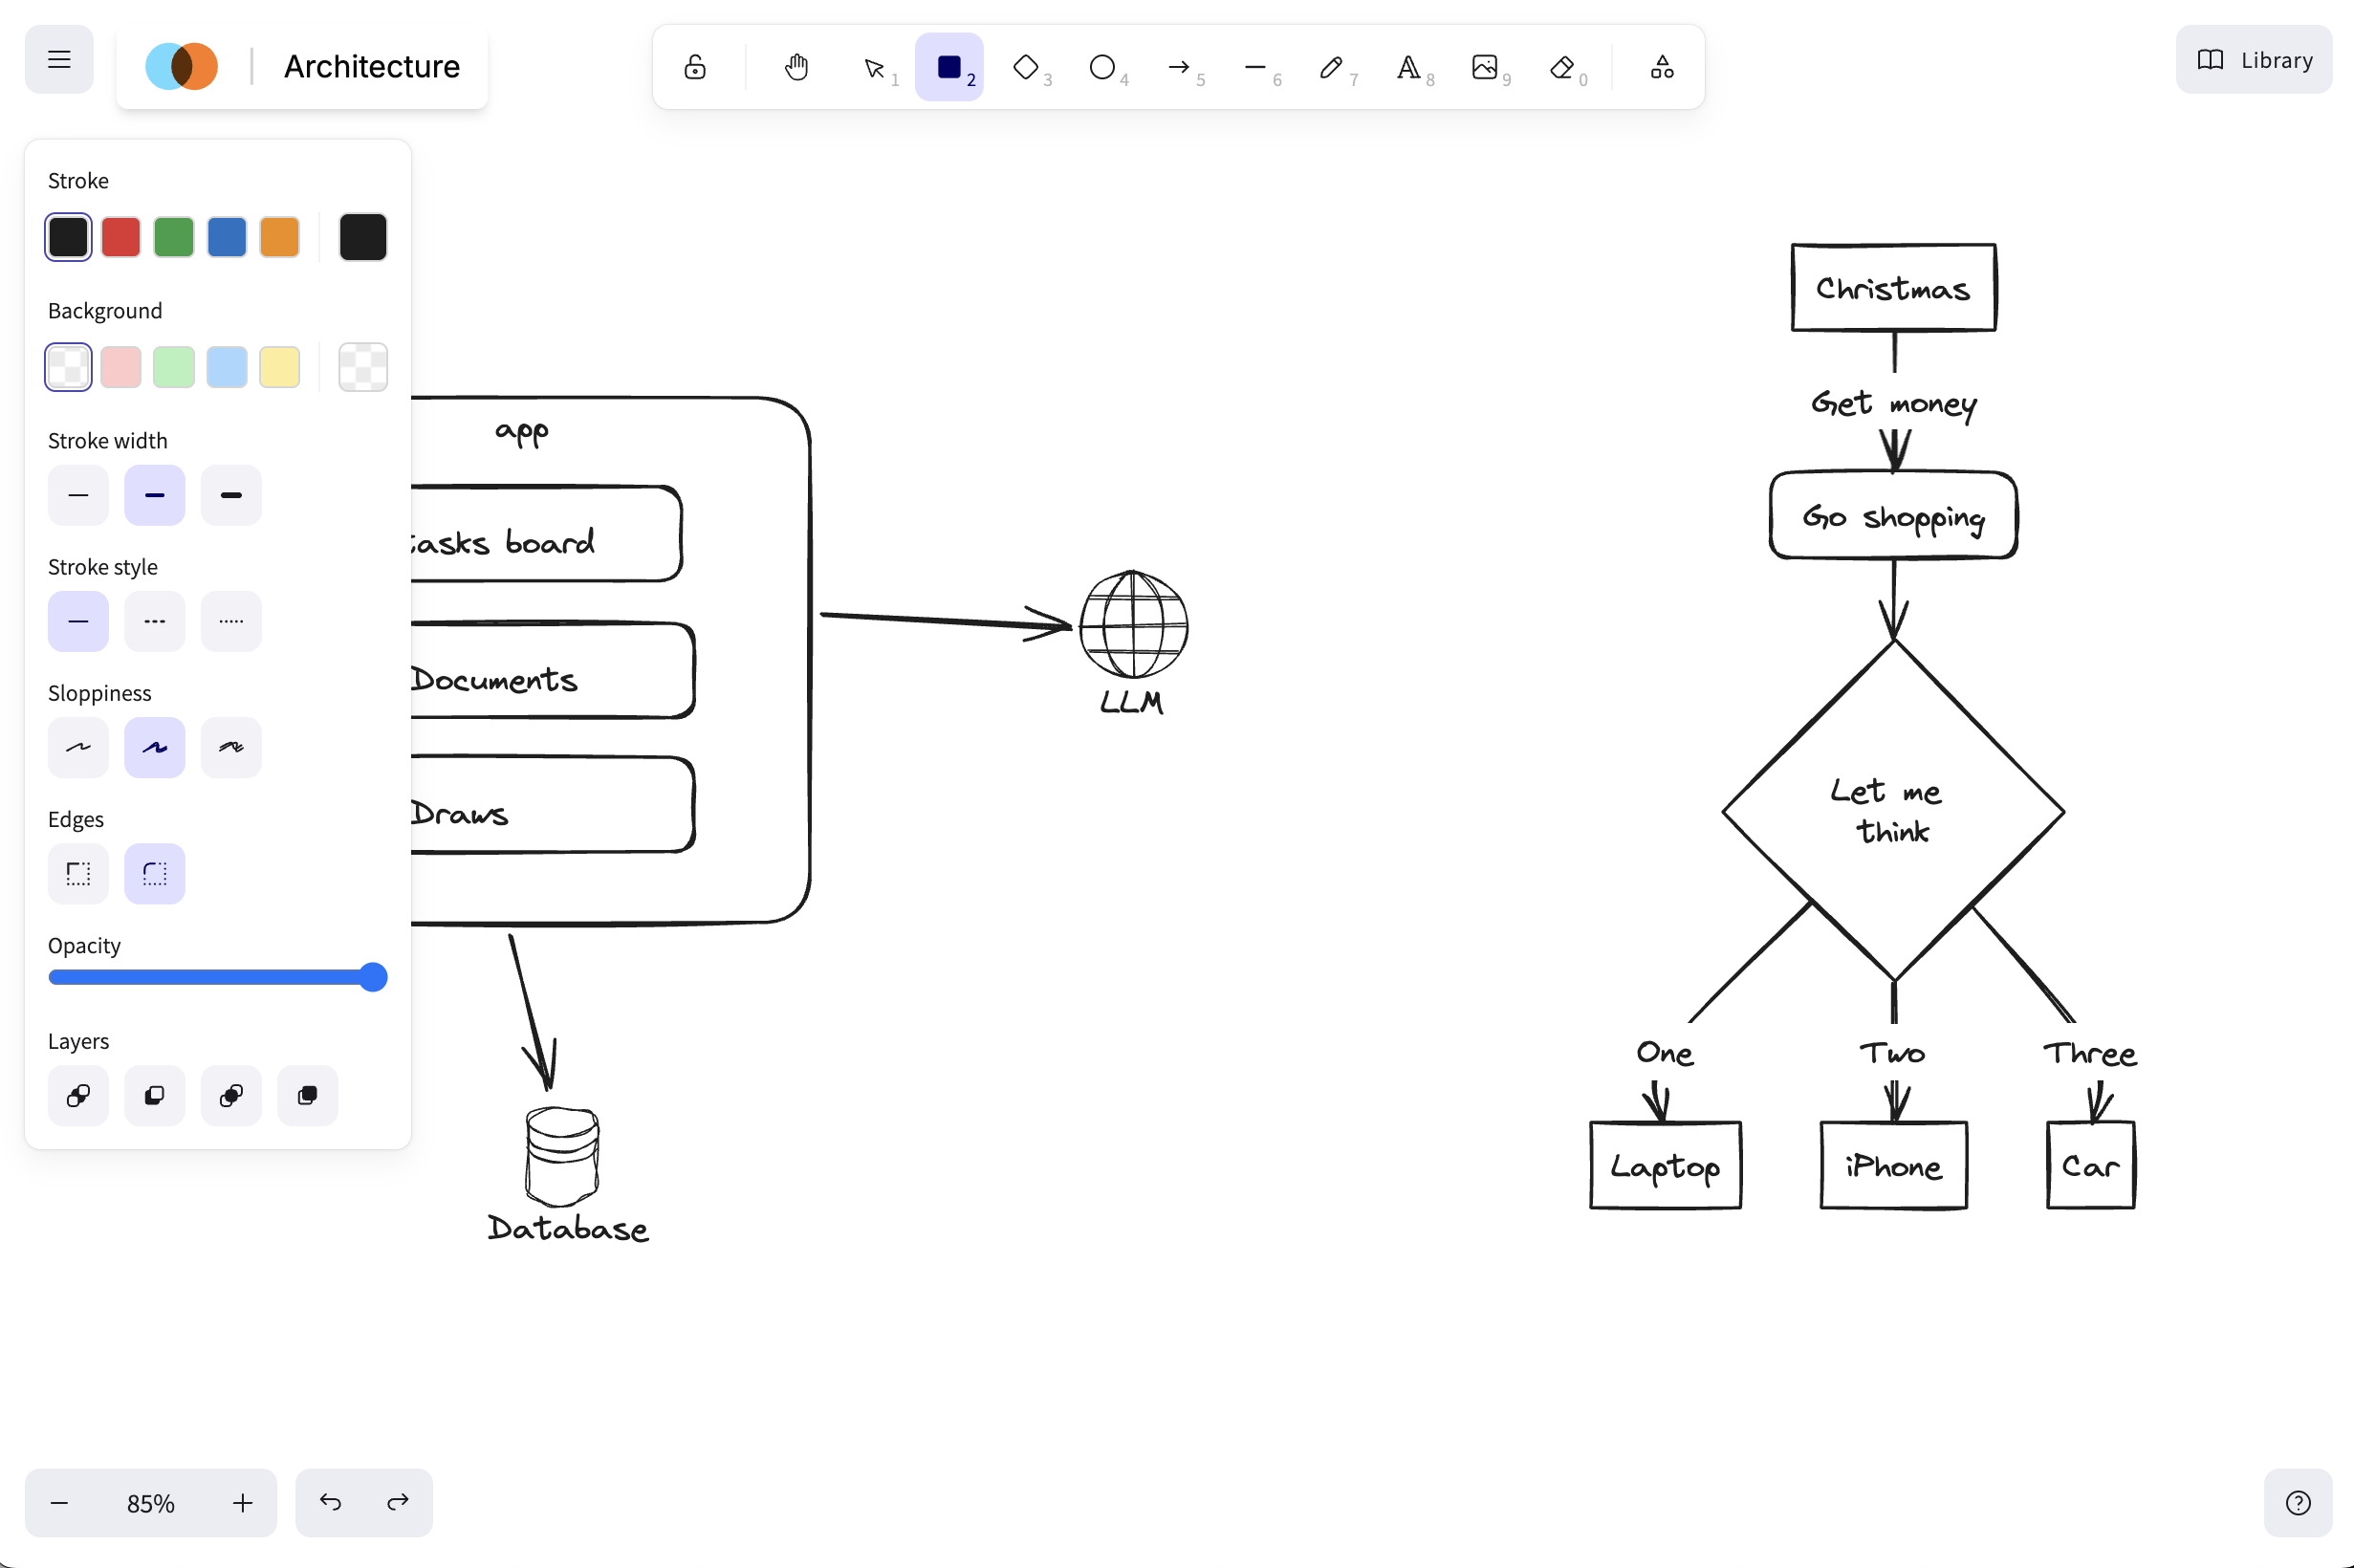Toggle the canvas lock icon
The width and height of the screenshot is (2354, 1568).
tap(695, 67)
